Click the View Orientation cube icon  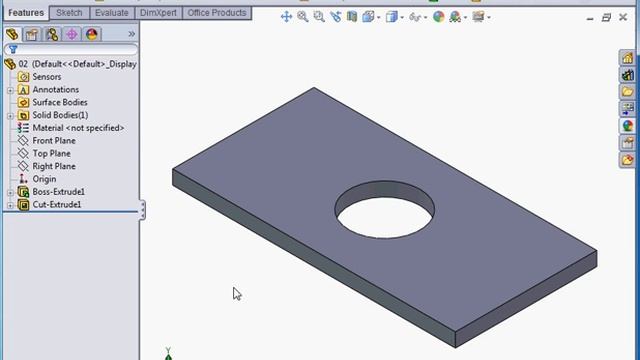[x=368, y=17]
